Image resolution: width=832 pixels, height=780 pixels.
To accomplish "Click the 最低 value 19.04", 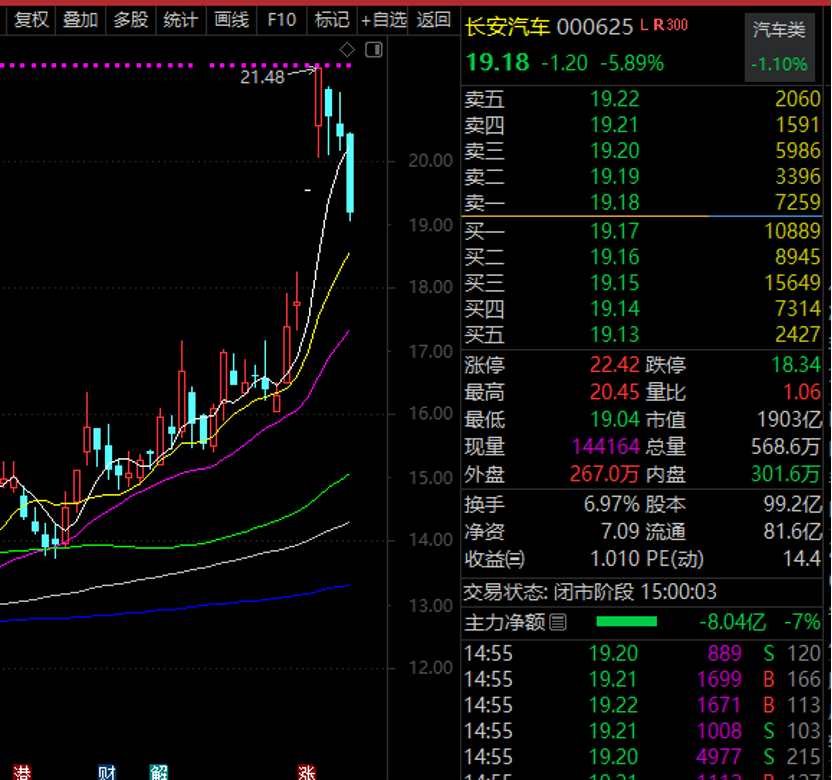I will coord(615,420).
